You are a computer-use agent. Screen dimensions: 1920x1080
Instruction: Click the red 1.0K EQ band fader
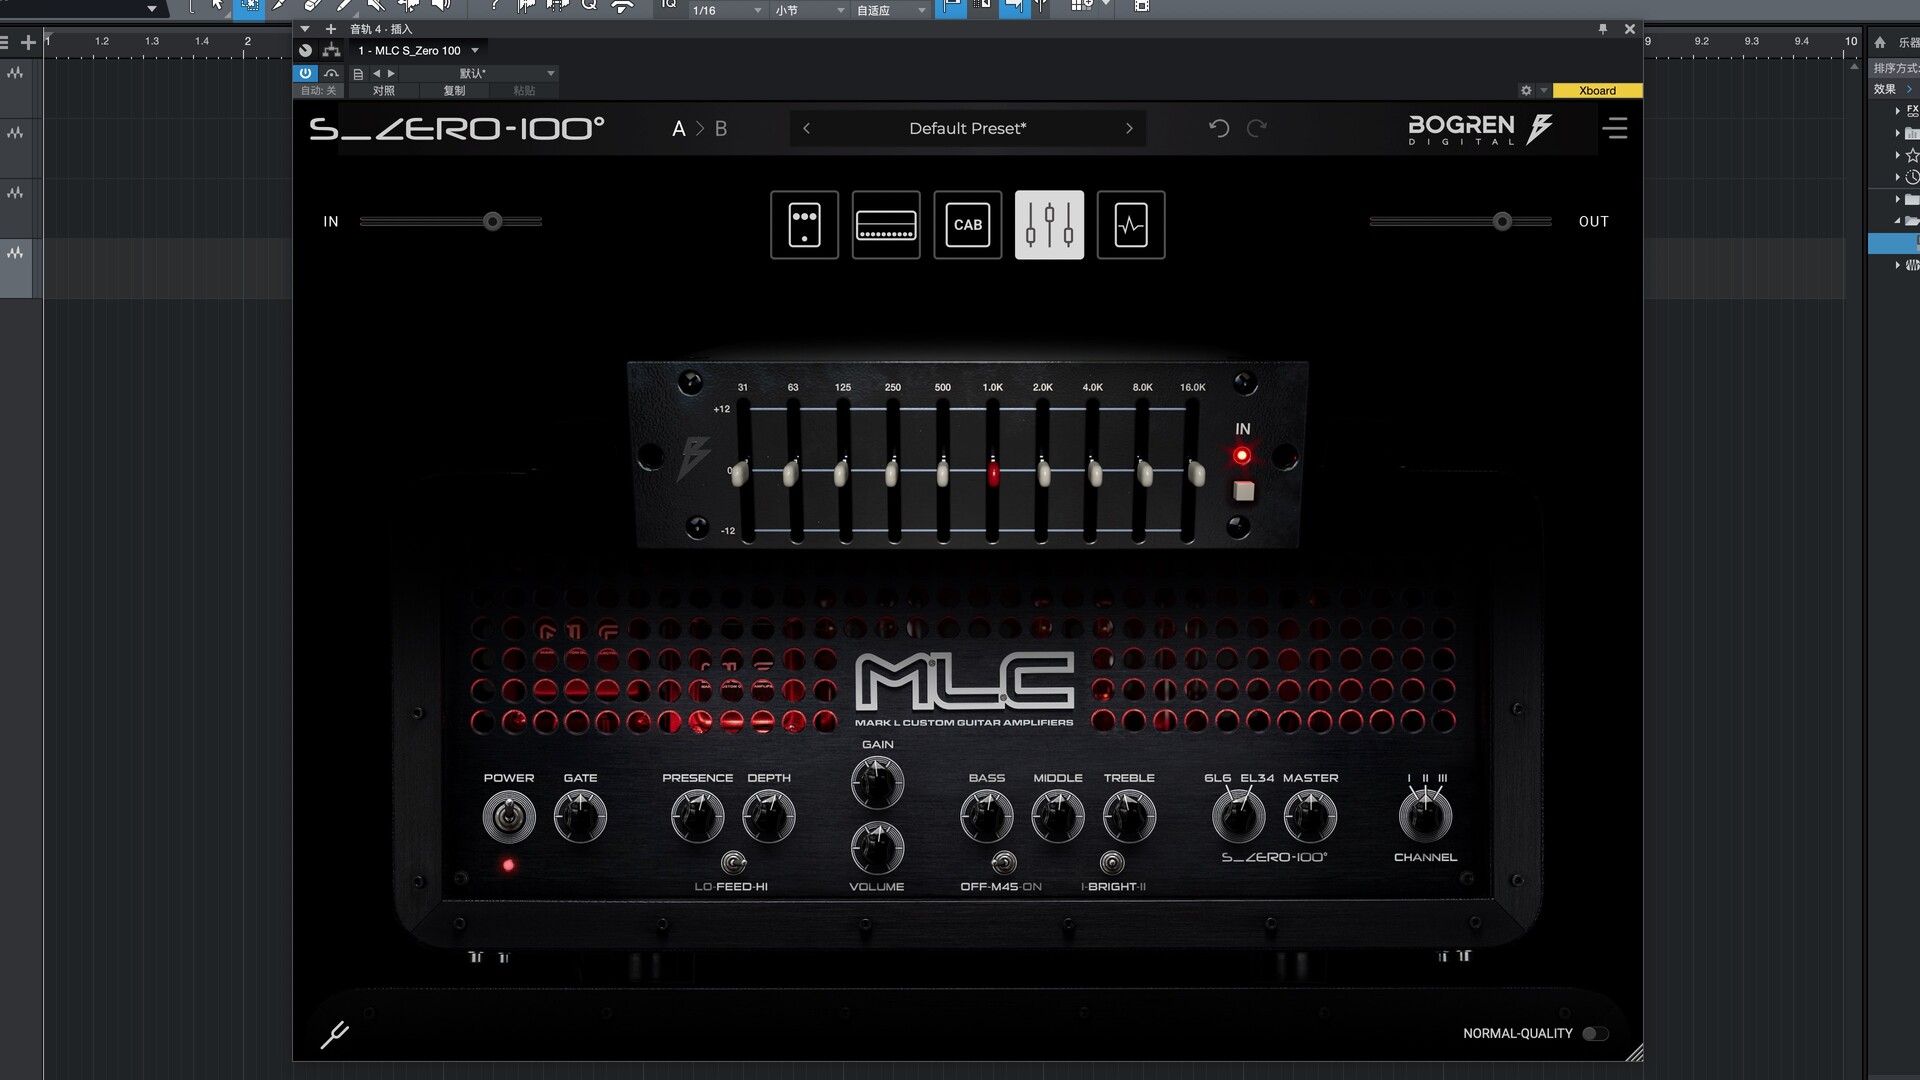point(993,472)
